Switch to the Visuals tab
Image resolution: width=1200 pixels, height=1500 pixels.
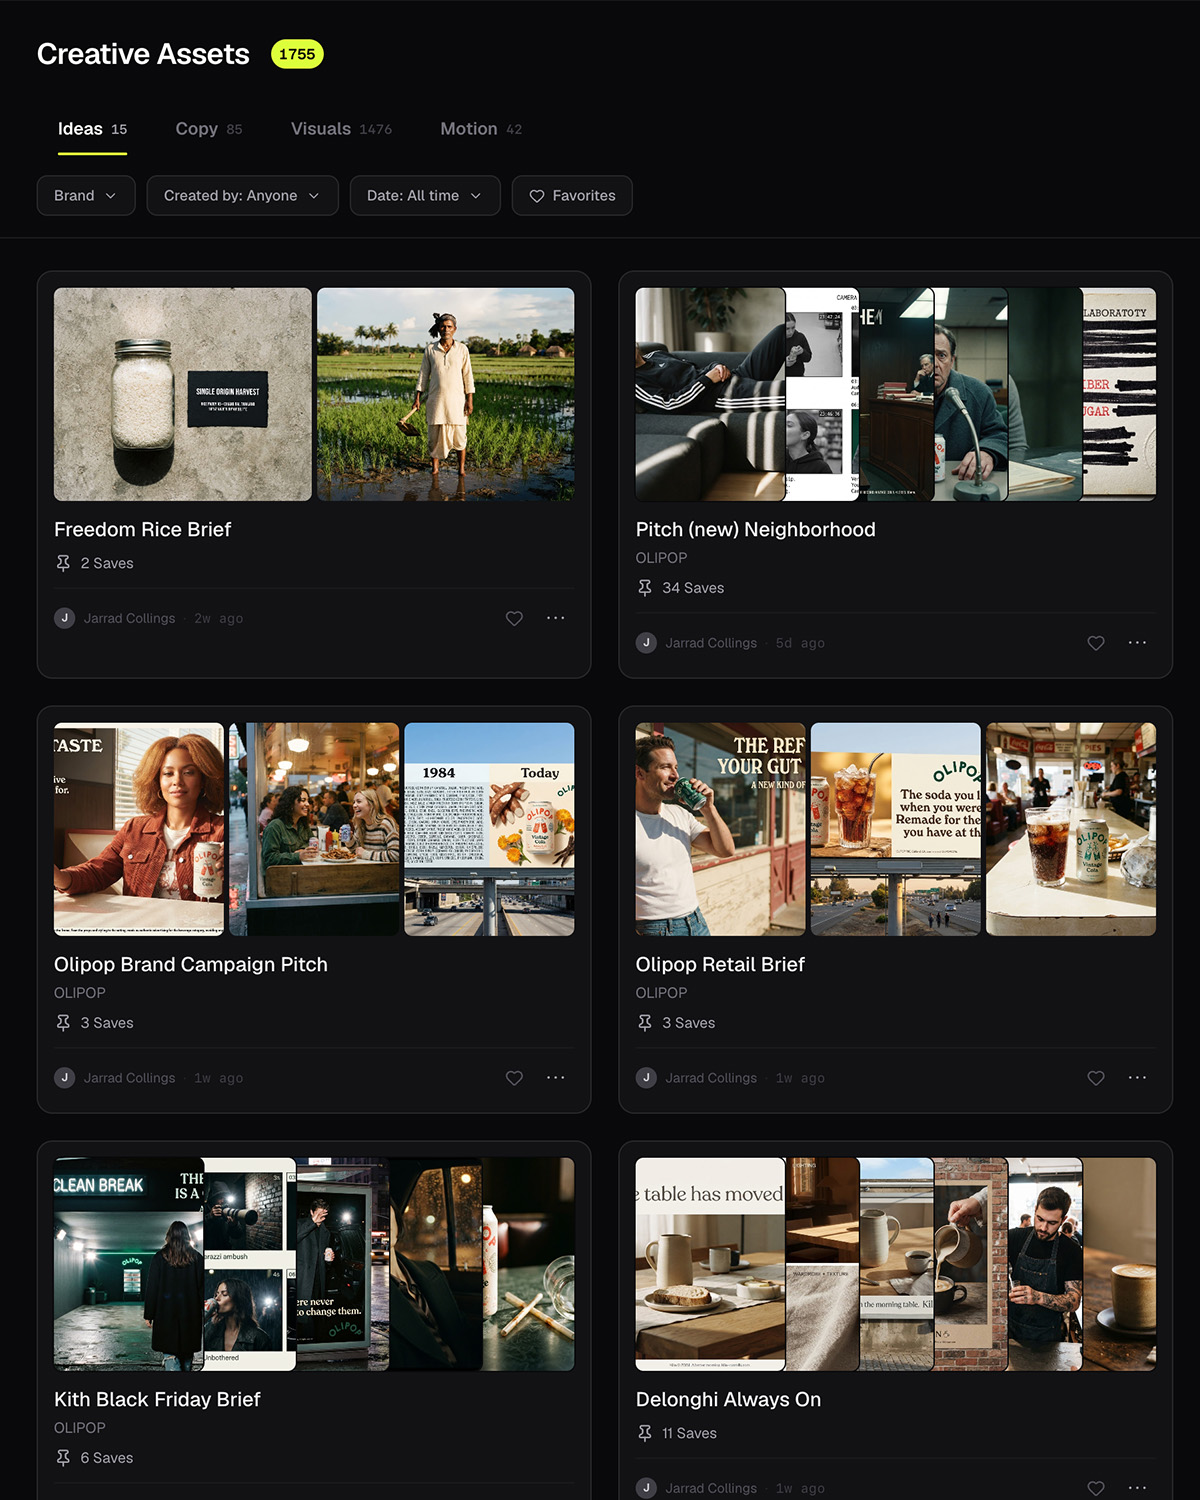(x=341, y=129)
